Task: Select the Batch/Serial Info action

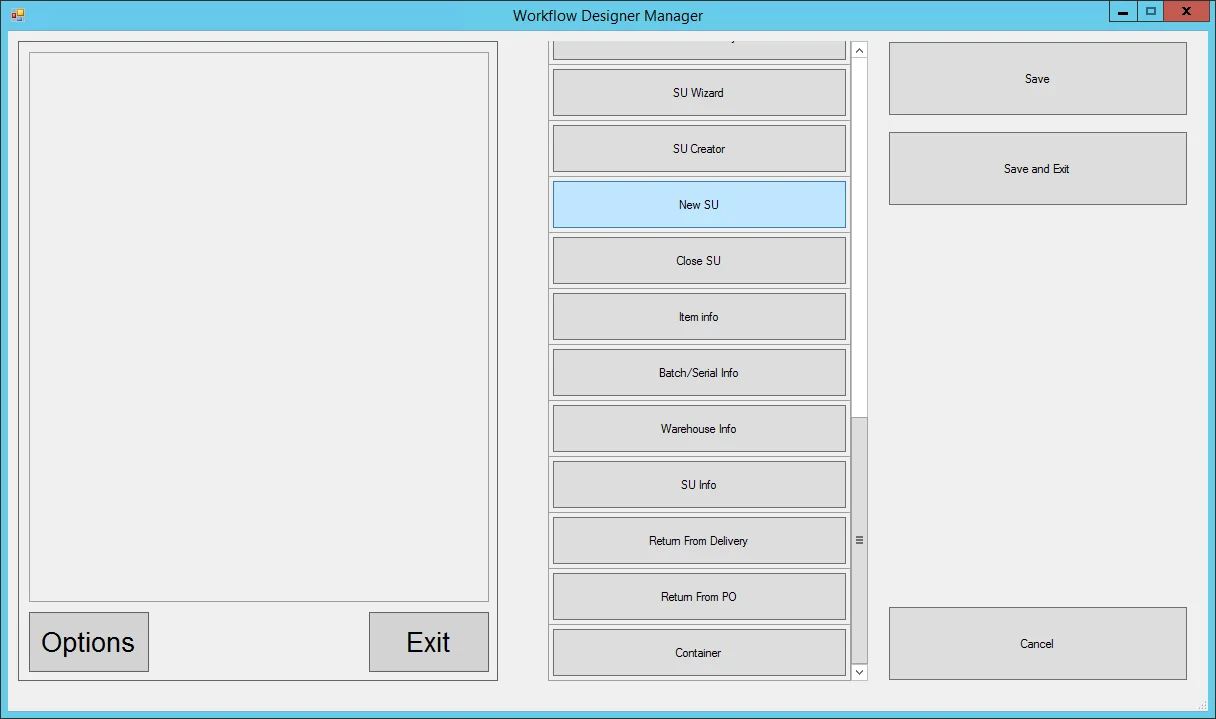Action: tap(698, 372)
